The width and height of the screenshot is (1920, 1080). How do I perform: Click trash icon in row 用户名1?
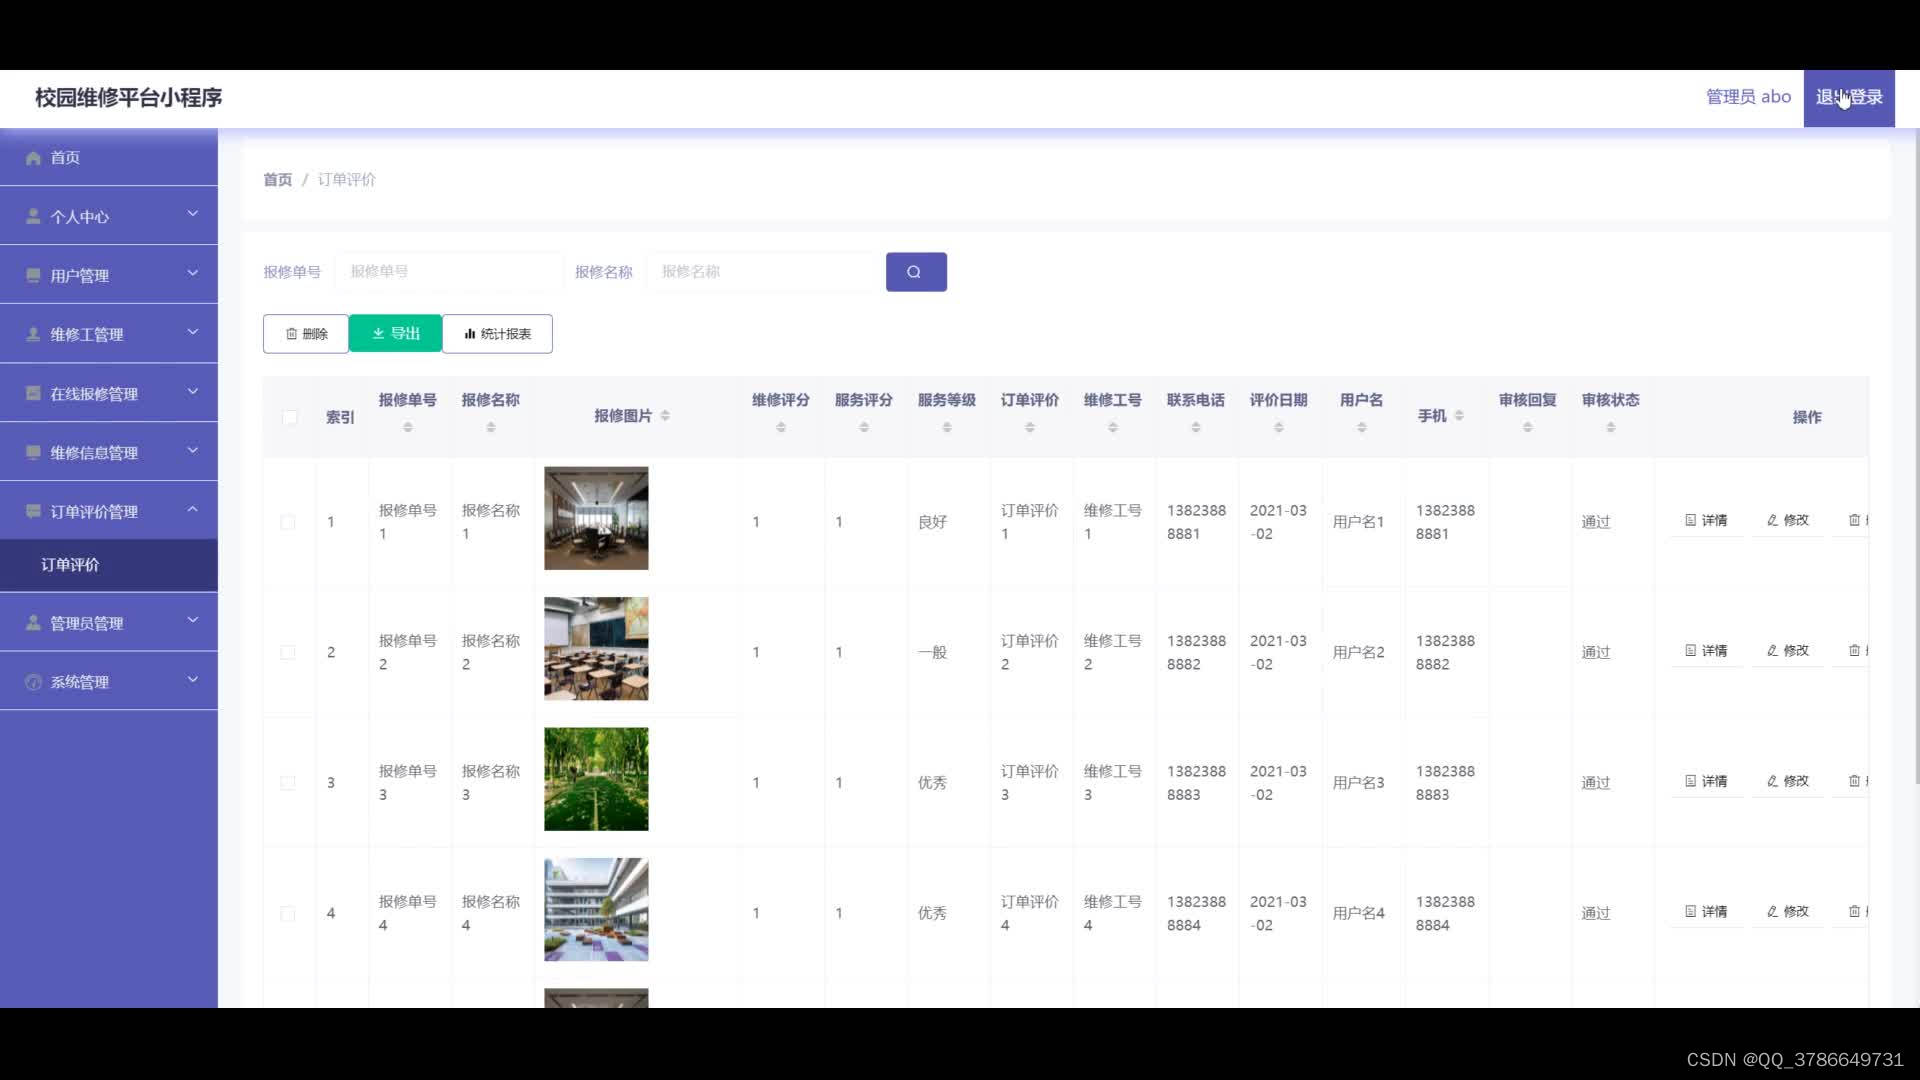coord(1854,520)
